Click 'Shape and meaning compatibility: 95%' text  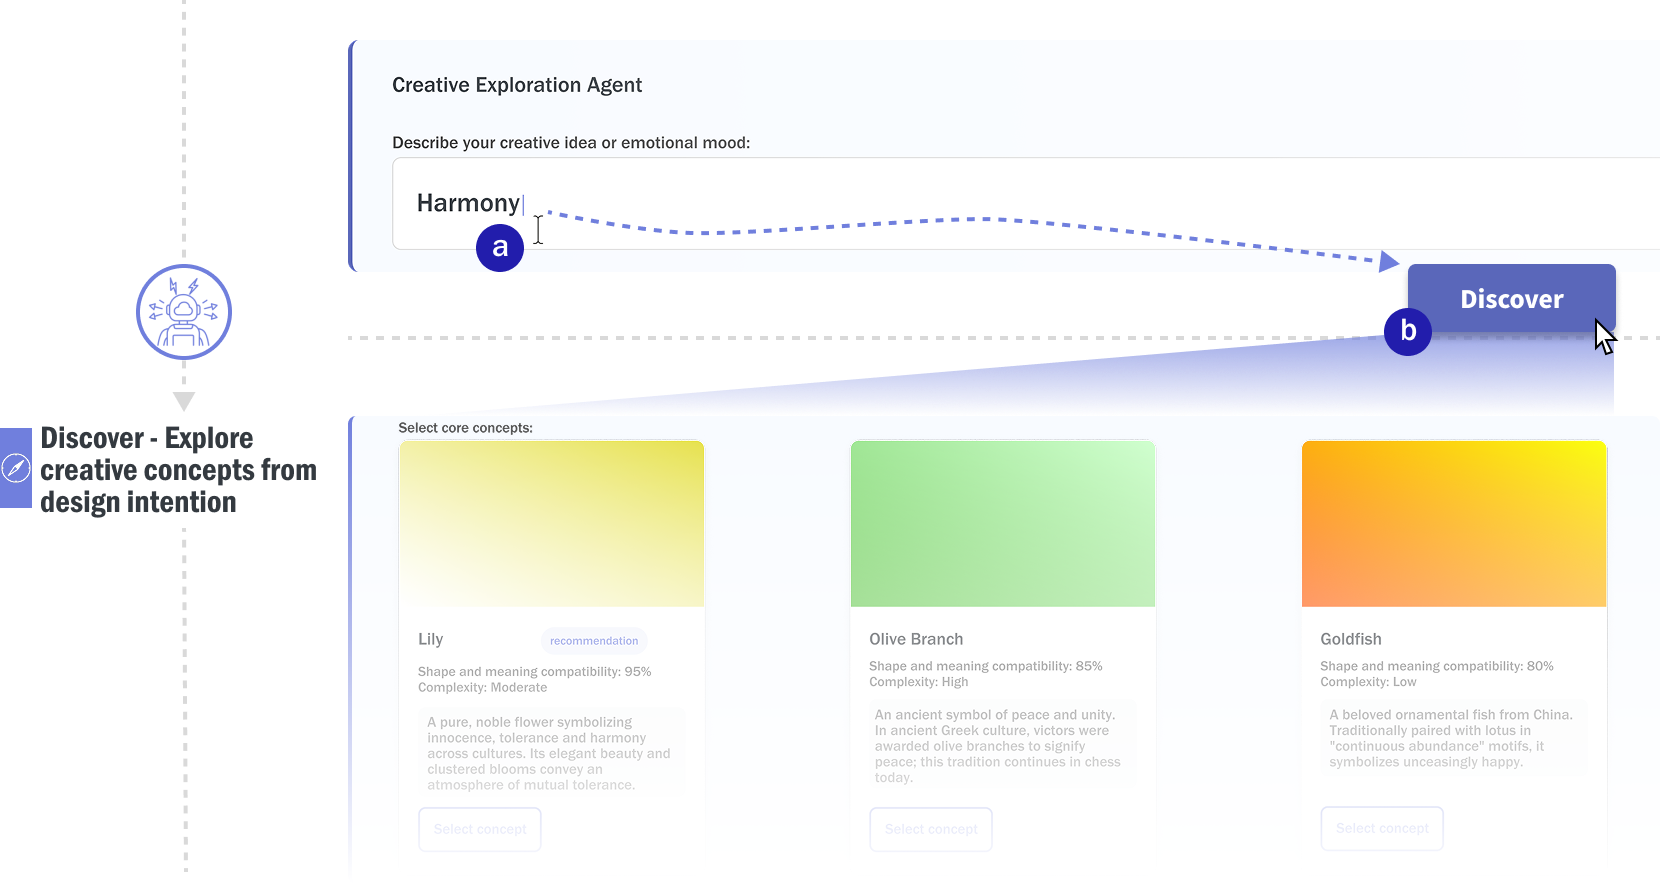point(534,672)
